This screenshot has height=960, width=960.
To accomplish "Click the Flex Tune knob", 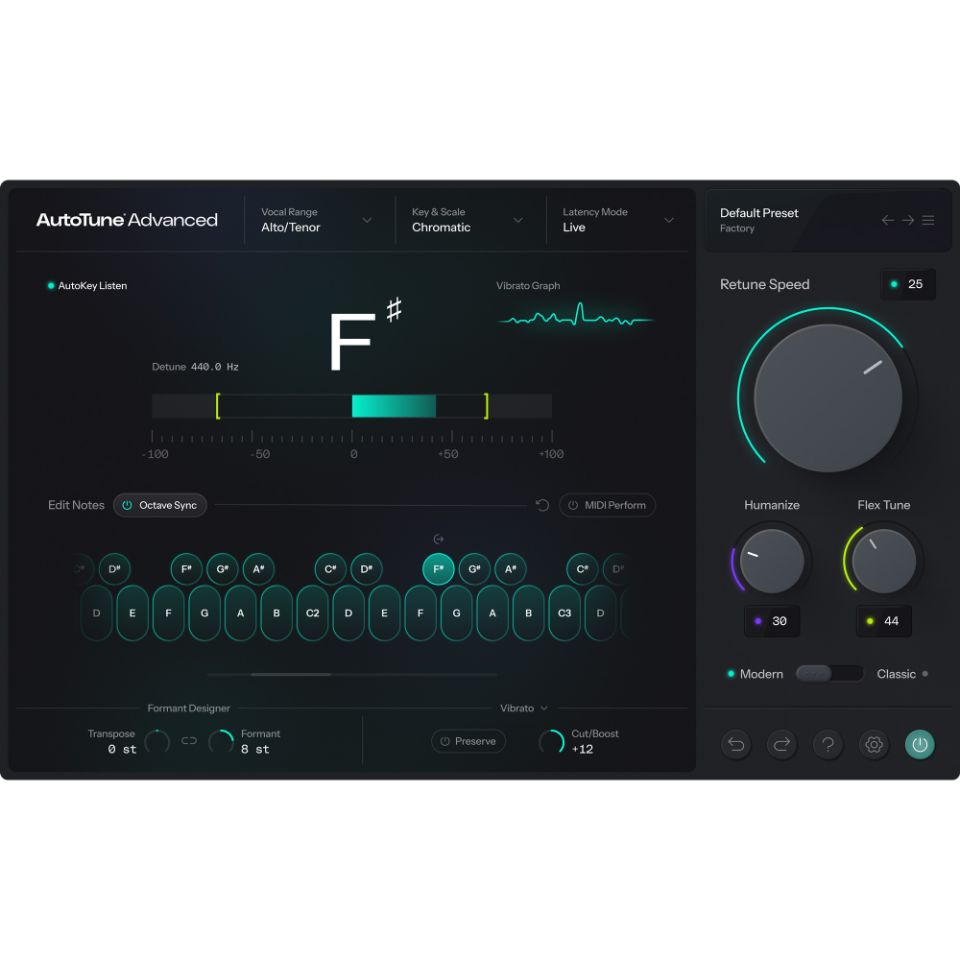I will (884, 561).
